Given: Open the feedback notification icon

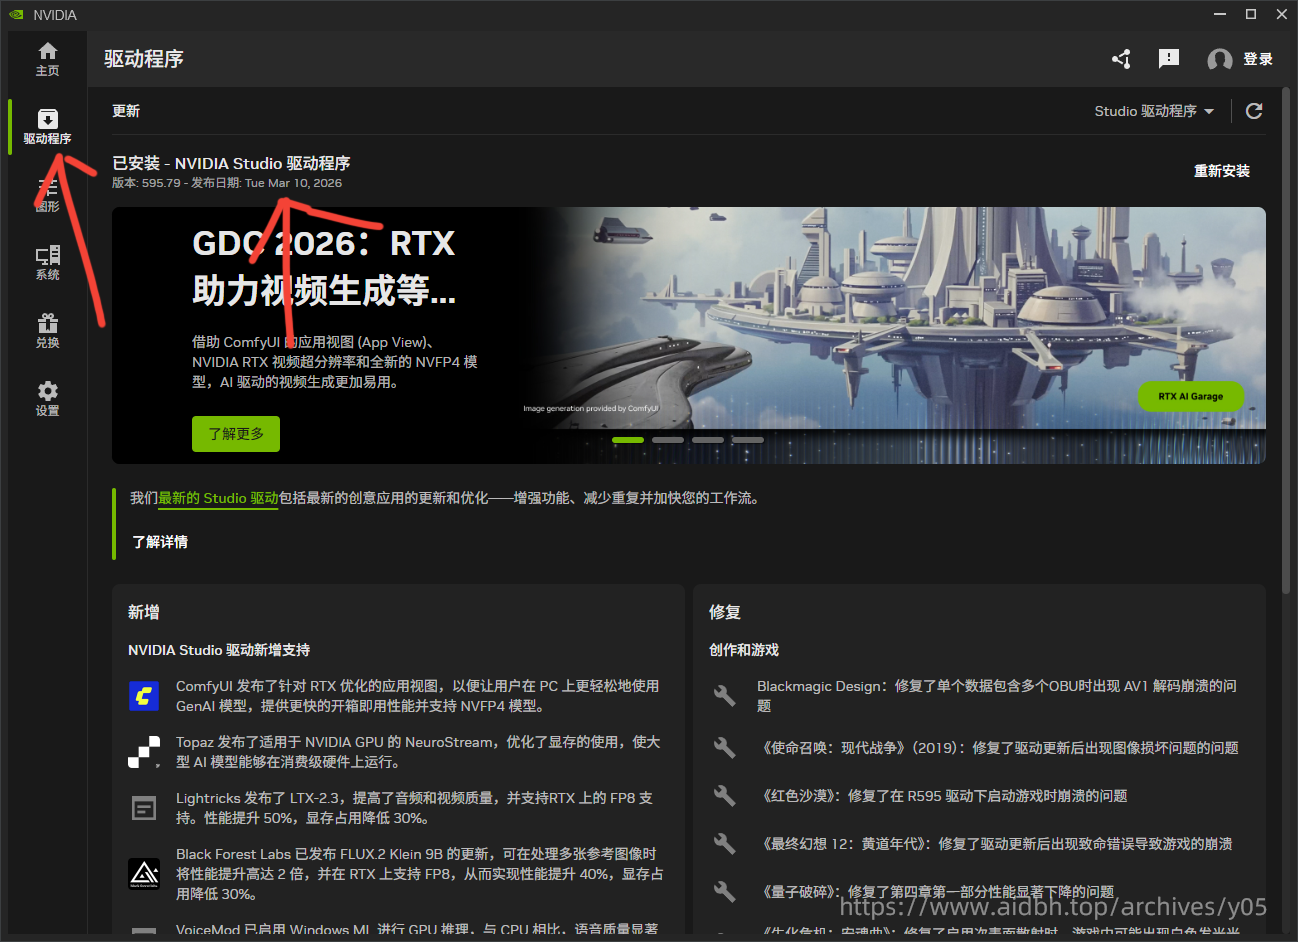Looking at the screenshot, I should click(1168, 59).
